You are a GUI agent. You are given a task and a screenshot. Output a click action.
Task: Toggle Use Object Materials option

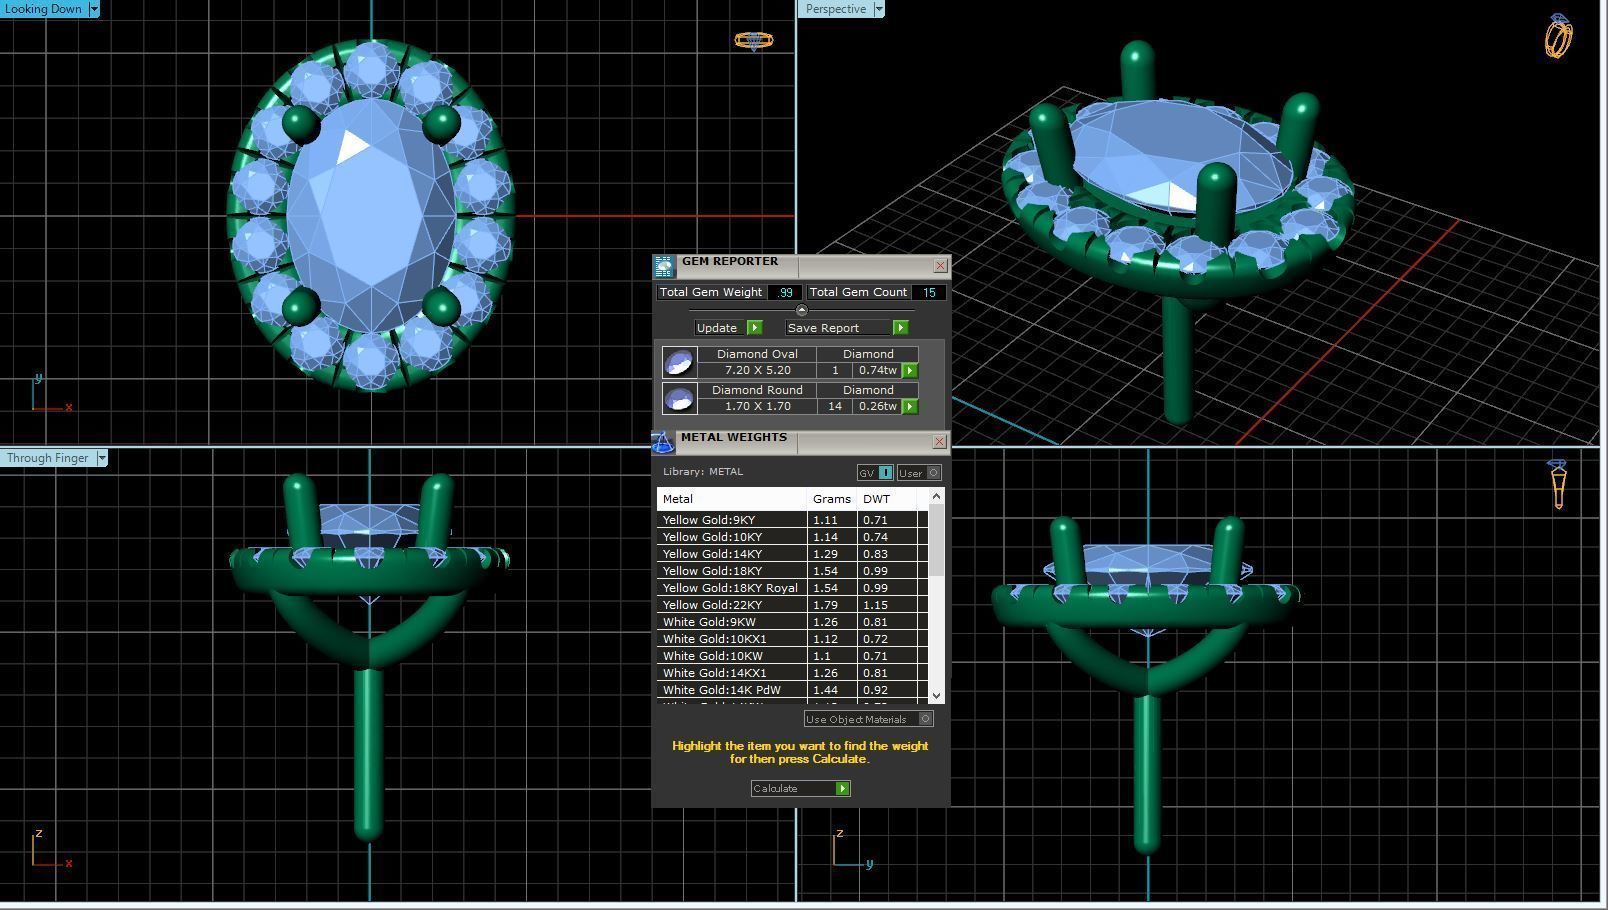coord(868,719)
